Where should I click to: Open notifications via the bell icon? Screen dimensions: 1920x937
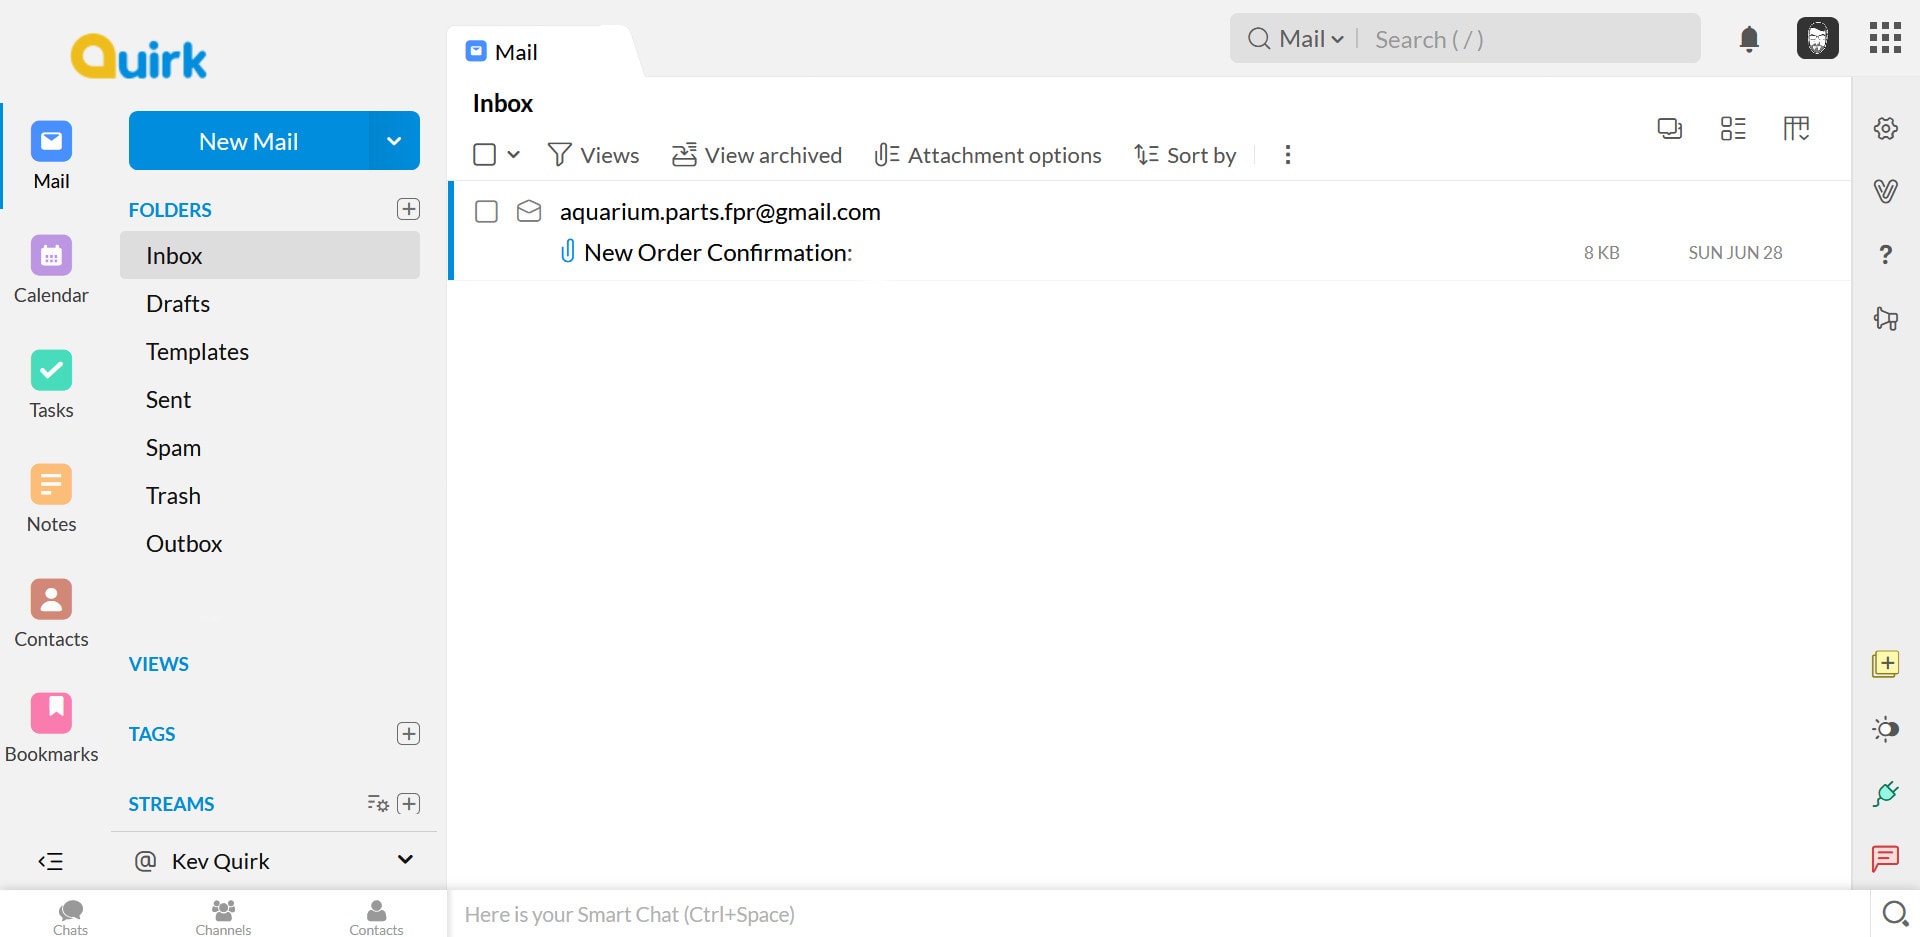(1748, 39)
